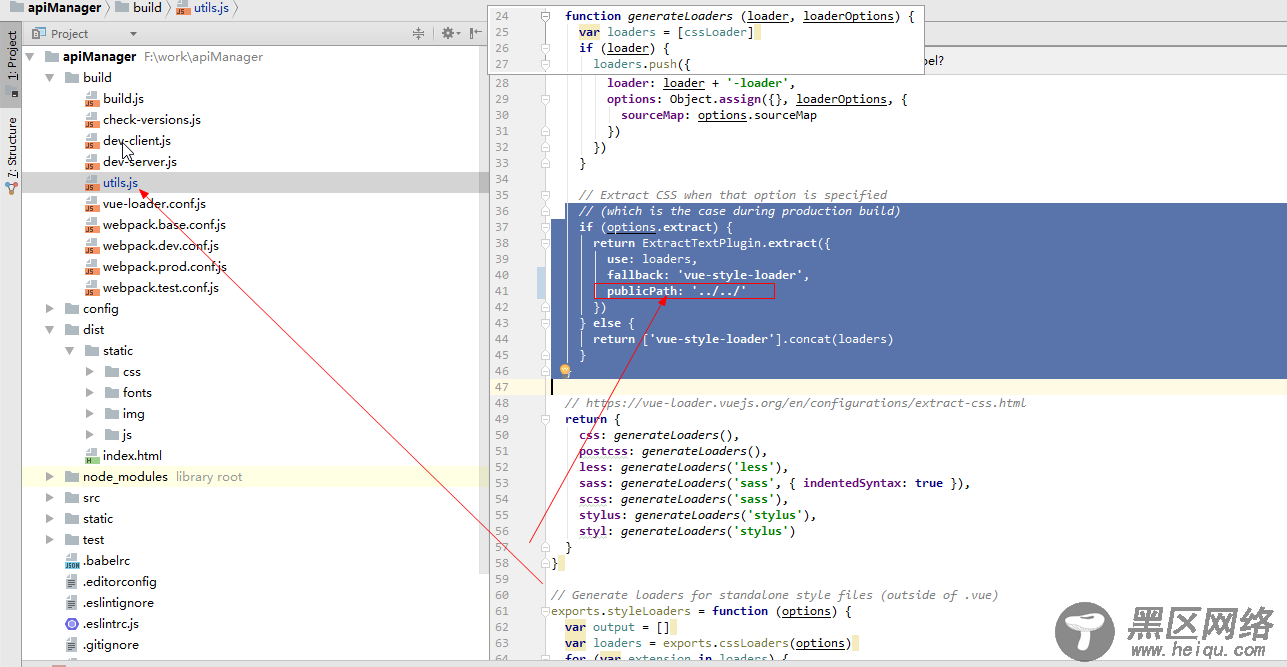Click the JS icon beside check-versions.js
Viewport: 1287px width, 667px height.
point(91,120)
